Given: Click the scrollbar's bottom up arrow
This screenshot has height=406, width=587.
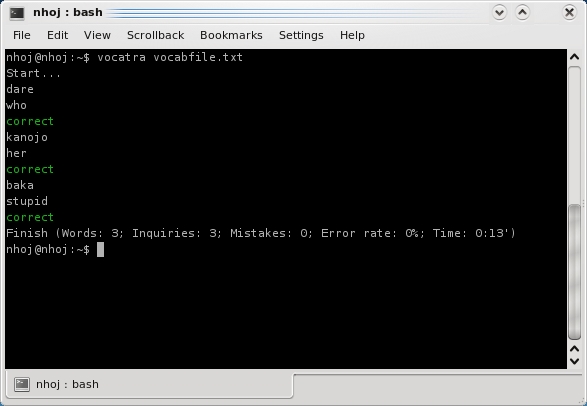Looking at the screenshot, I should (575, 349).
